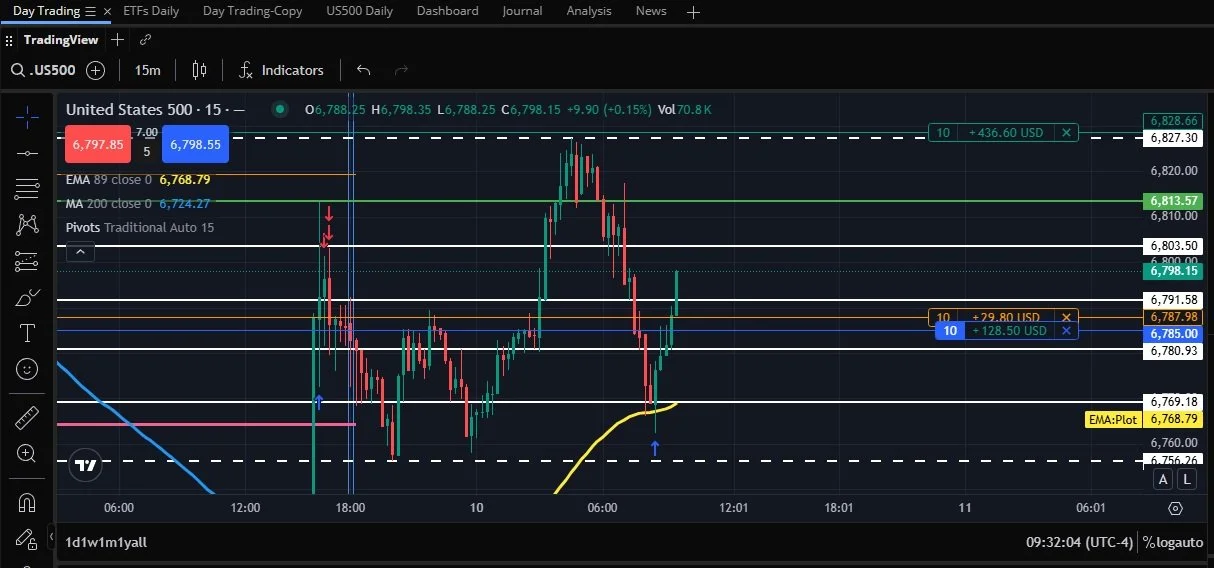1214x568 pixels.
Task: Undo the last chart action
Action: [x=364, y=70]
